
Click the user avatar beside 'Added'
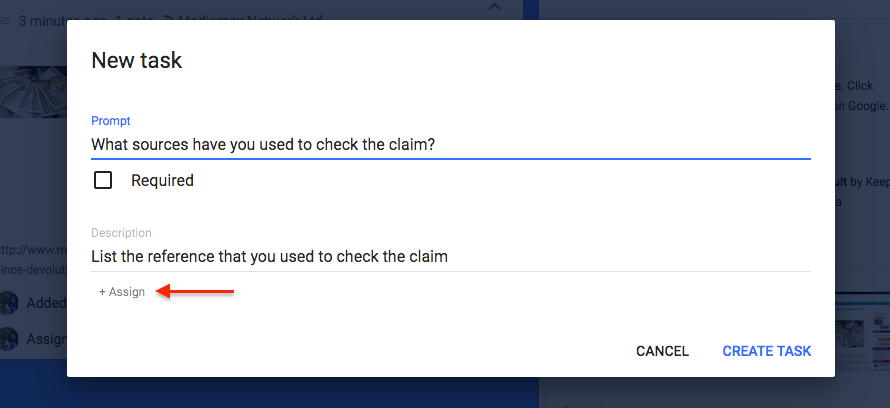click(x=9, y=303)
